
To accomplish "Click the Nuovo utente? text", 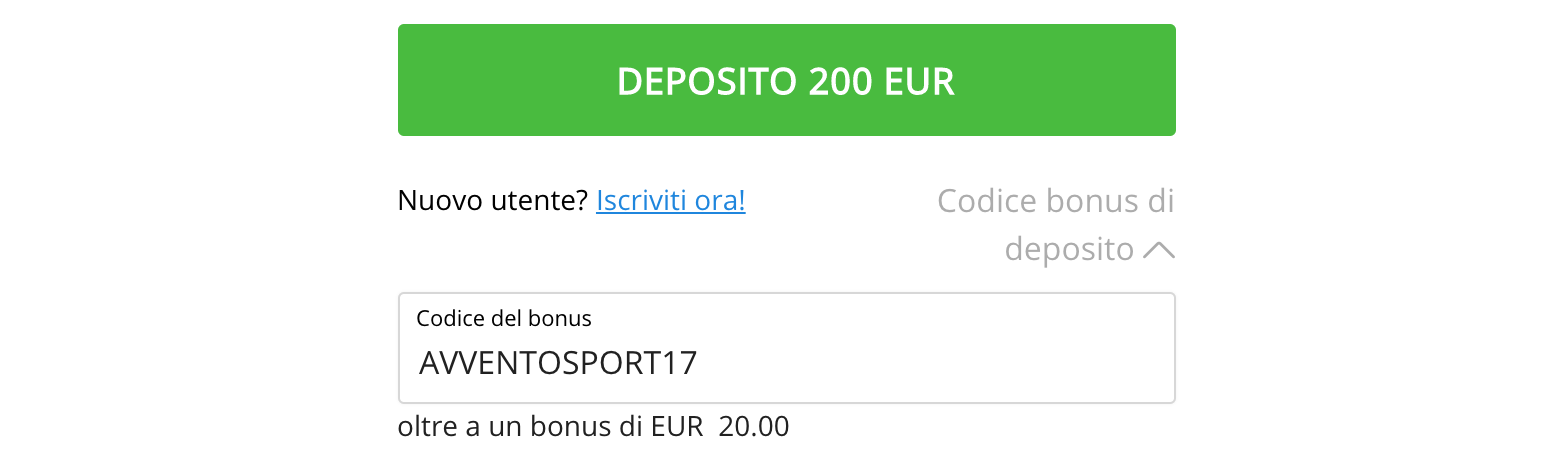I will click(x=492, y=201).
